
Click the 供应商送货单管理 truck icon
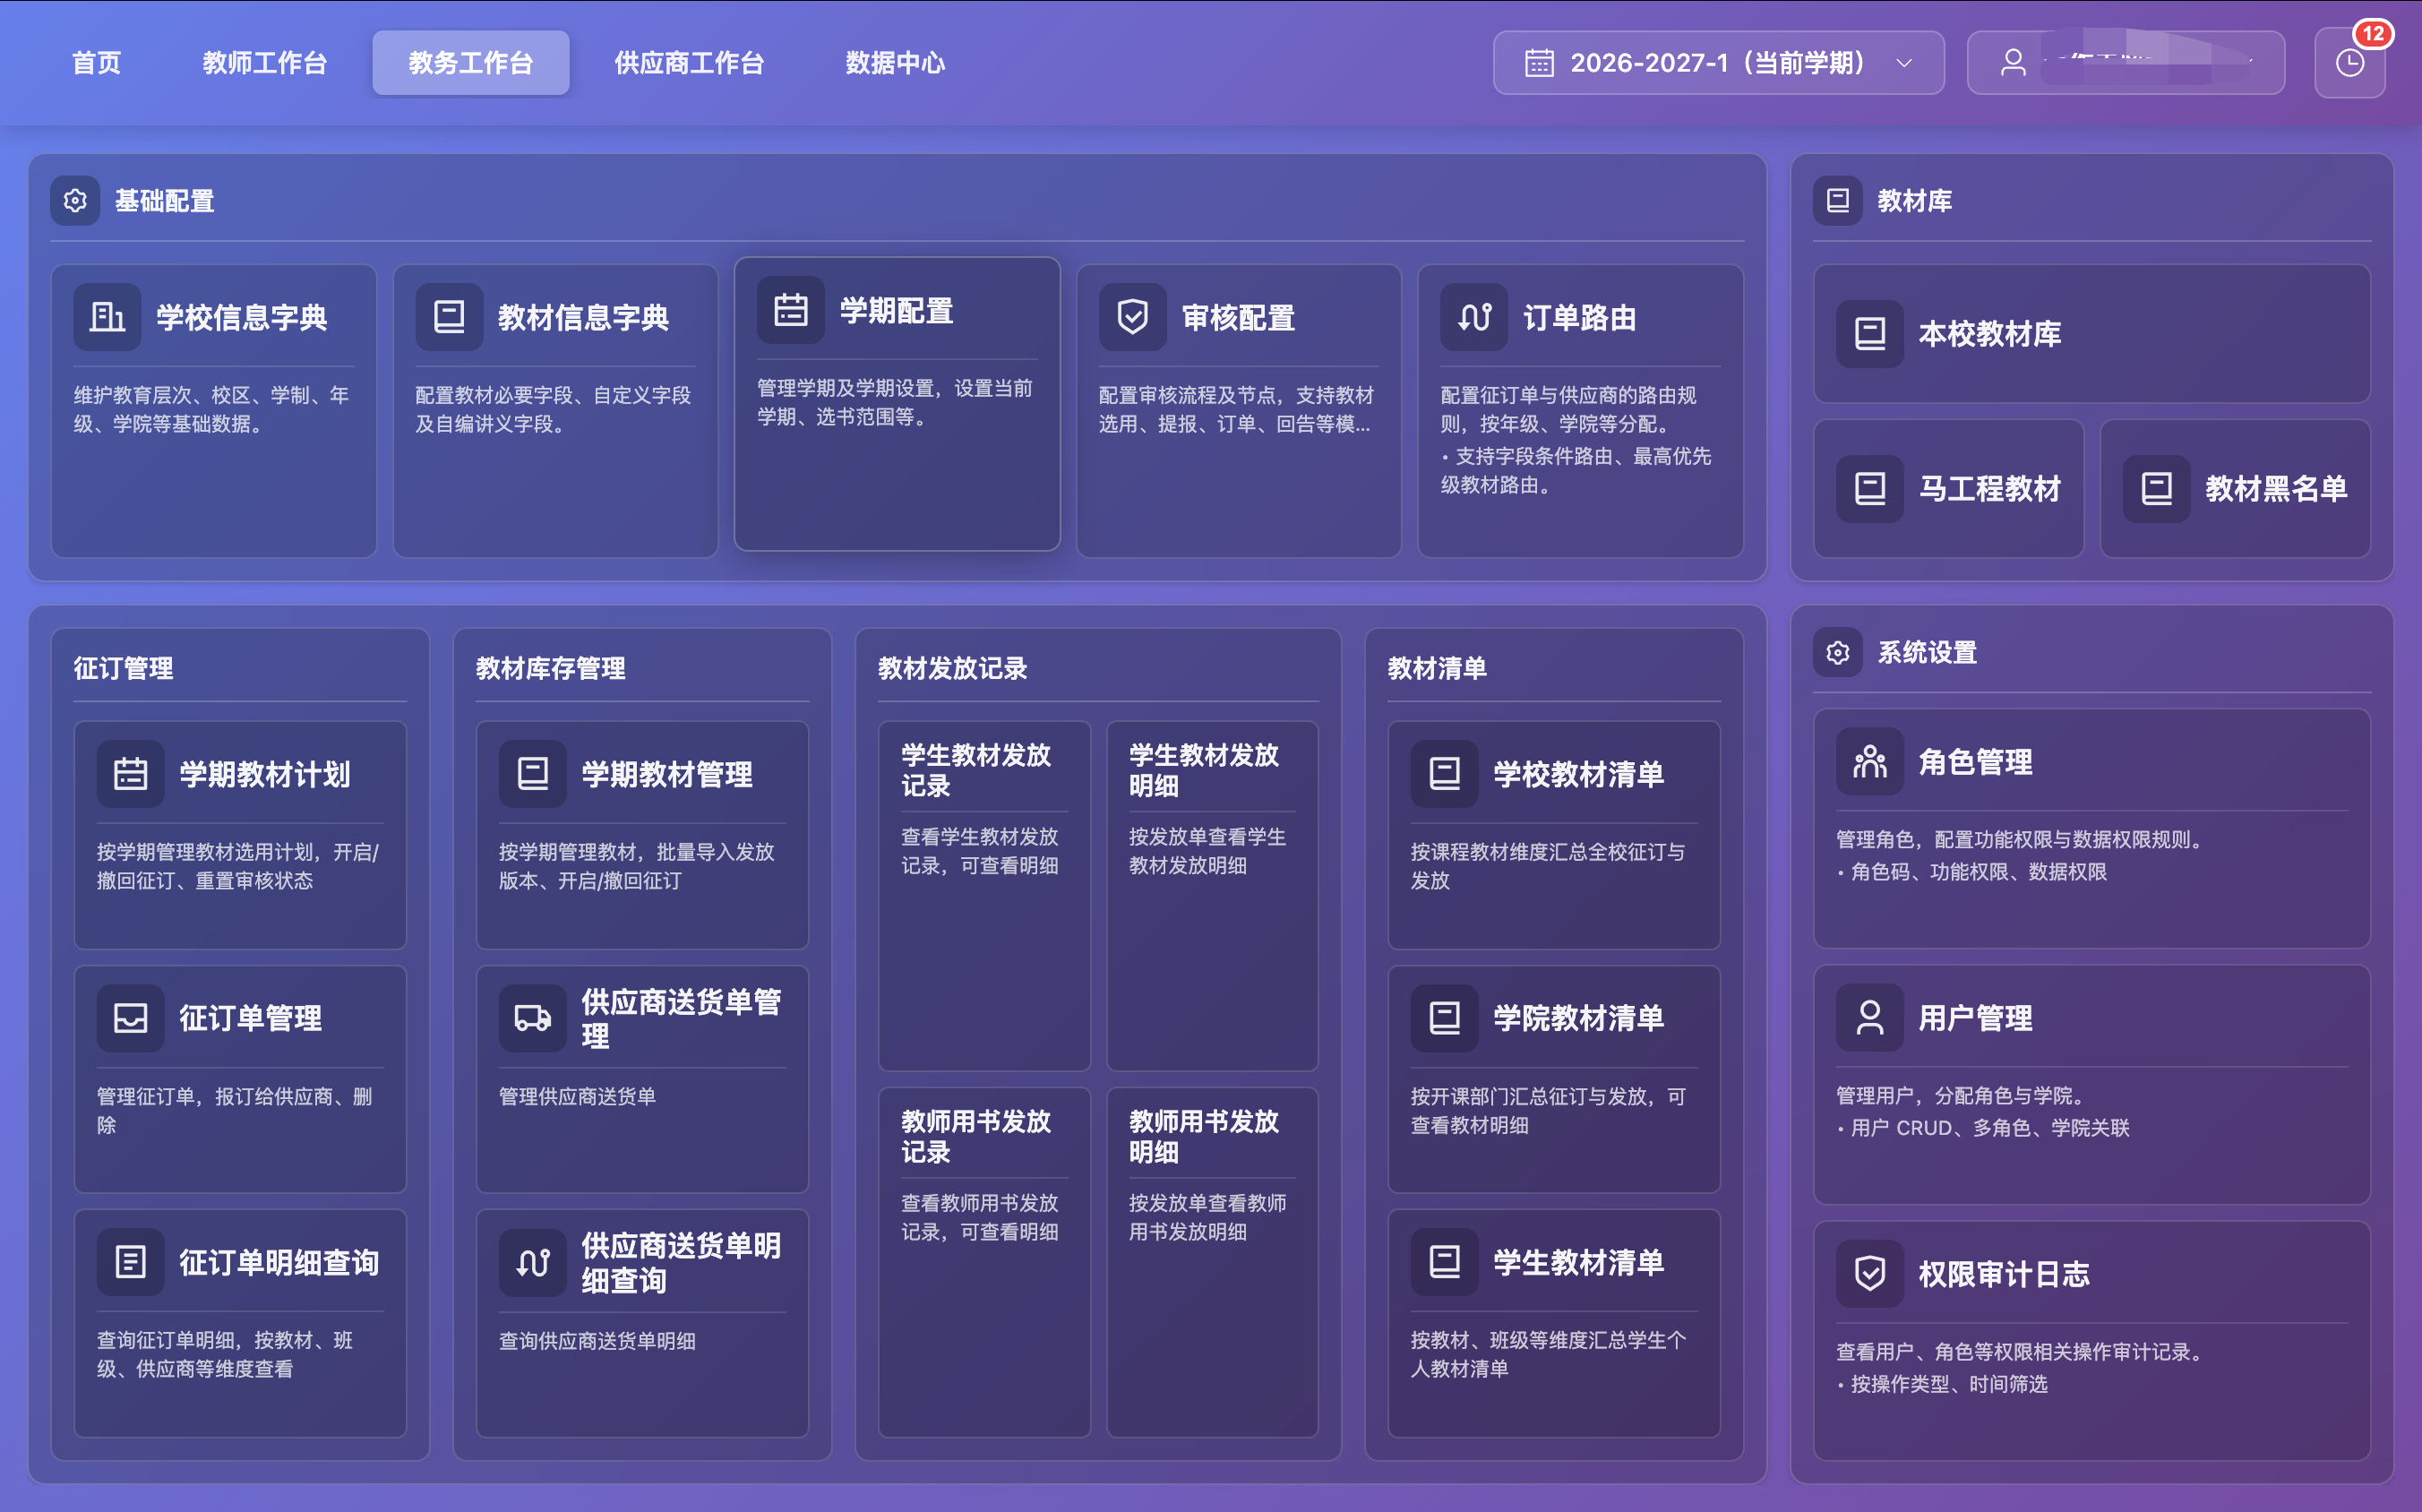tap(532, 1018)
